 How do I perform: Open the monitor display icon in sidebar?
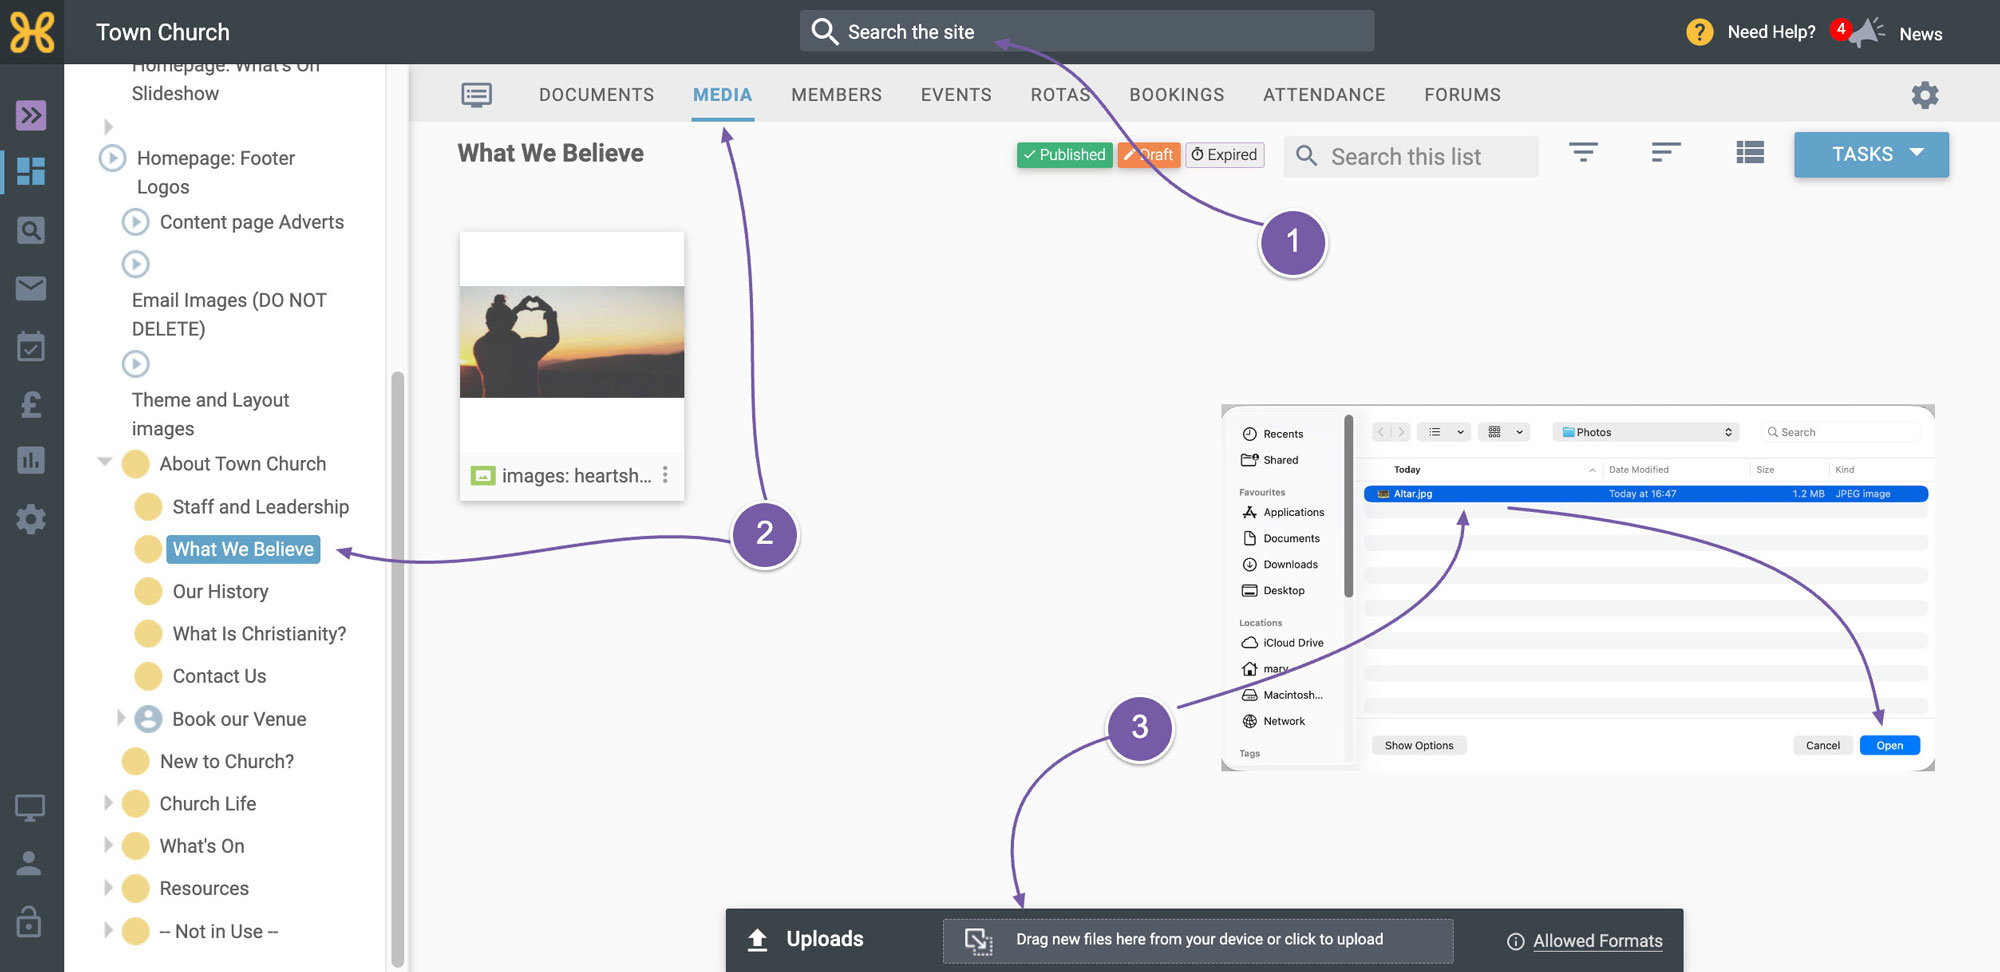[30, 807]
